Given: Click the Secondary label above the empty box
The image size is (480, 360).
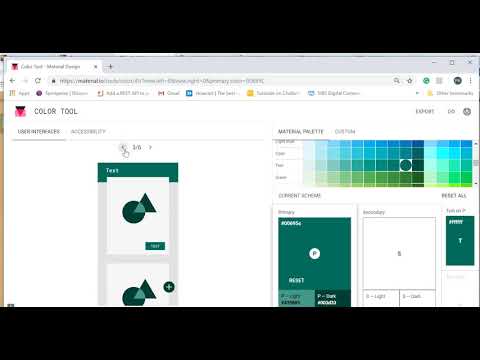Looking at the screenshot, I should pyautogui.click(x=374, y=212).
